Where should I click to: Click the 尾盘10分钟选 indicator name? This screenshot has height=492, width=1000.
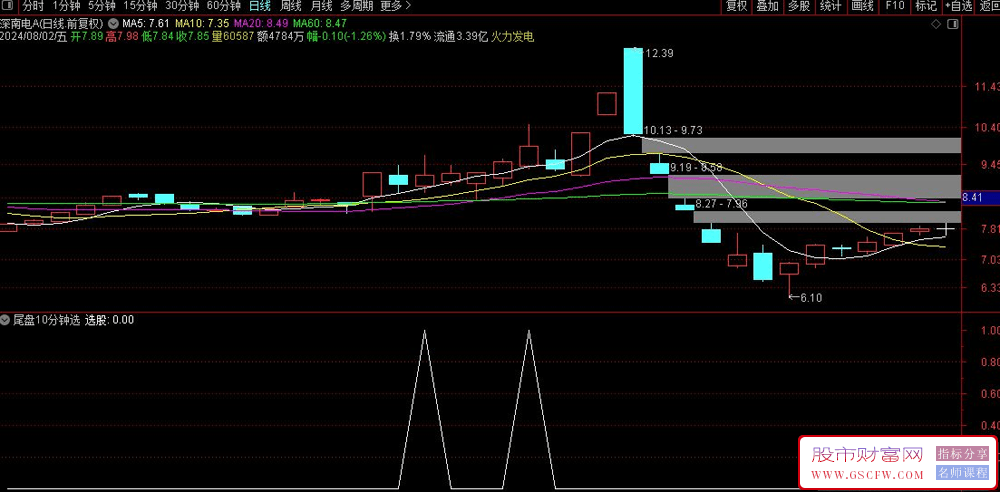coord(47,320)
